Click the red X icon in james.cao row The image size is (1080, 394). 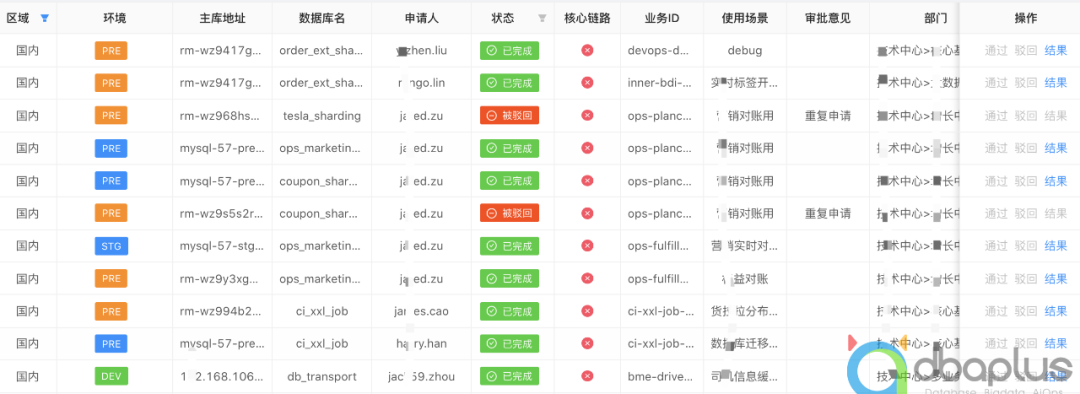click(587, 311)
